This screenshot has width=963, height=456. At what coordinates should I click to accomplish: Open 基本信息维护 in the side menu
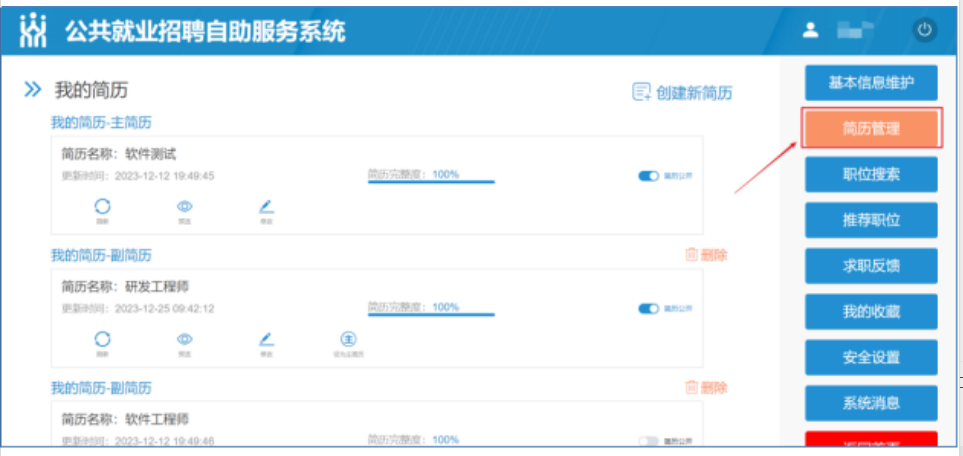click(871, 82)
